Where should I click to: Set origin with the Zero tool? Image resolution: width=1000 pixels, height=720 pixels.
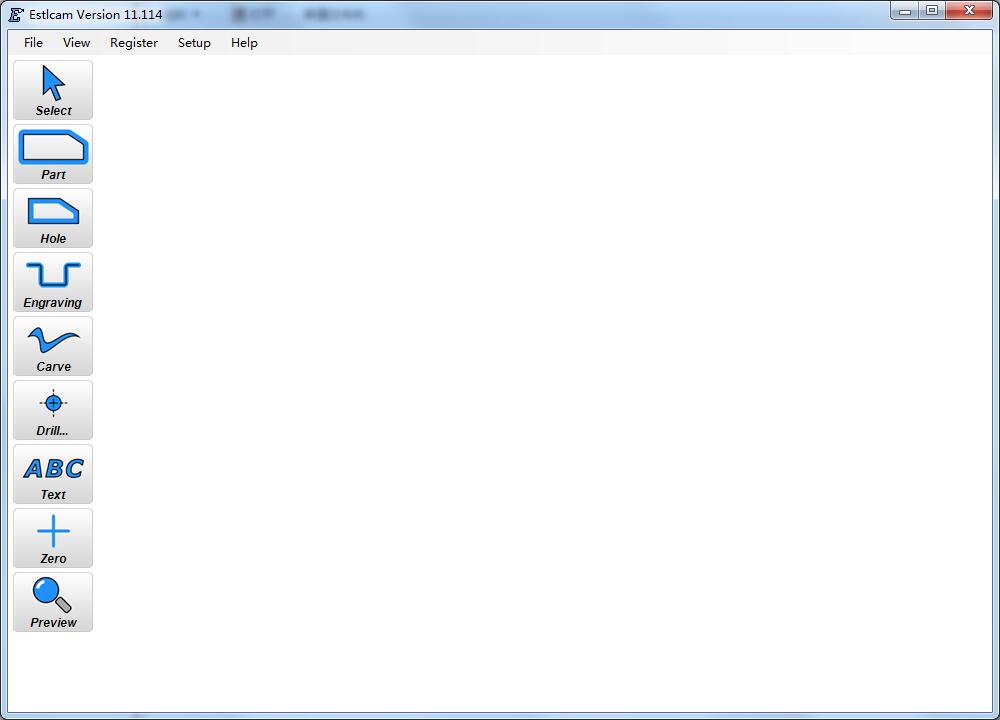coord(53,538)
